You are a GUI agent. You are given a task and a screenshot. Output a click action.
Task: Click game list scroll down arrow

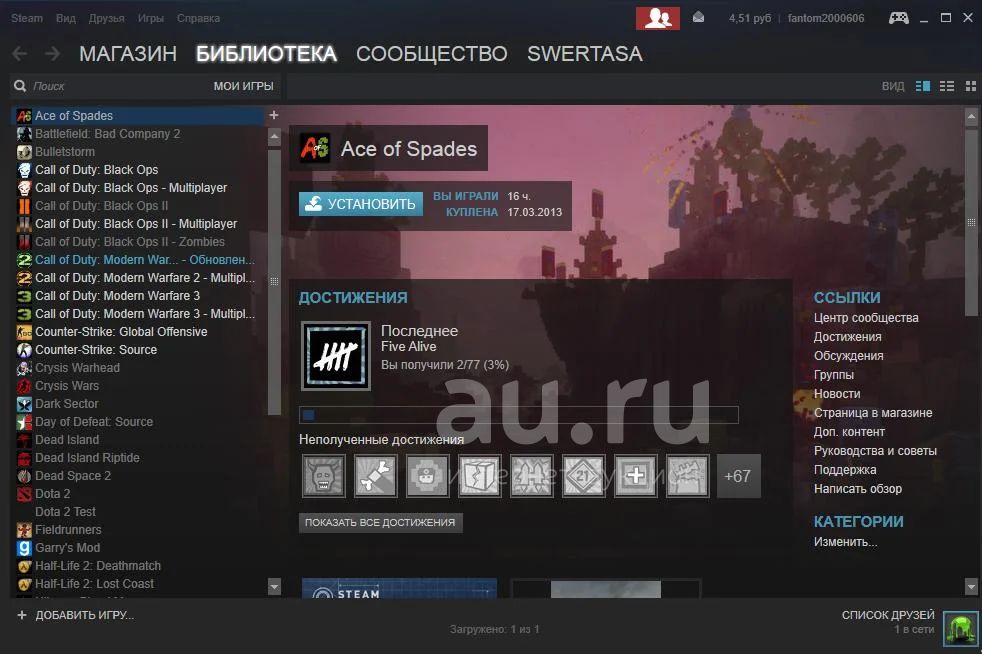274,586
